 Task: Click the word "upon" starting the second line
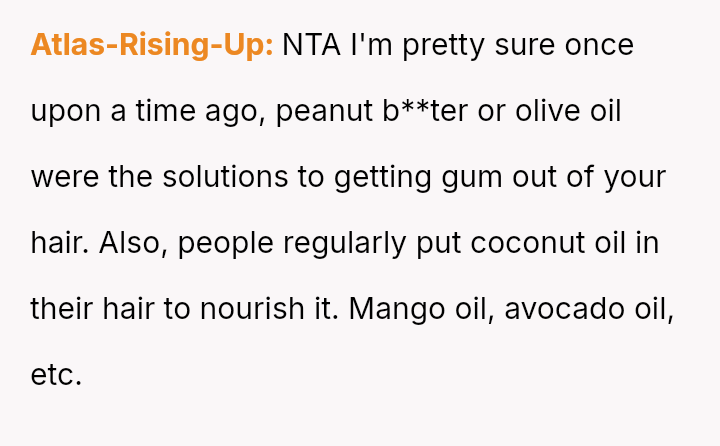(66, 113)
